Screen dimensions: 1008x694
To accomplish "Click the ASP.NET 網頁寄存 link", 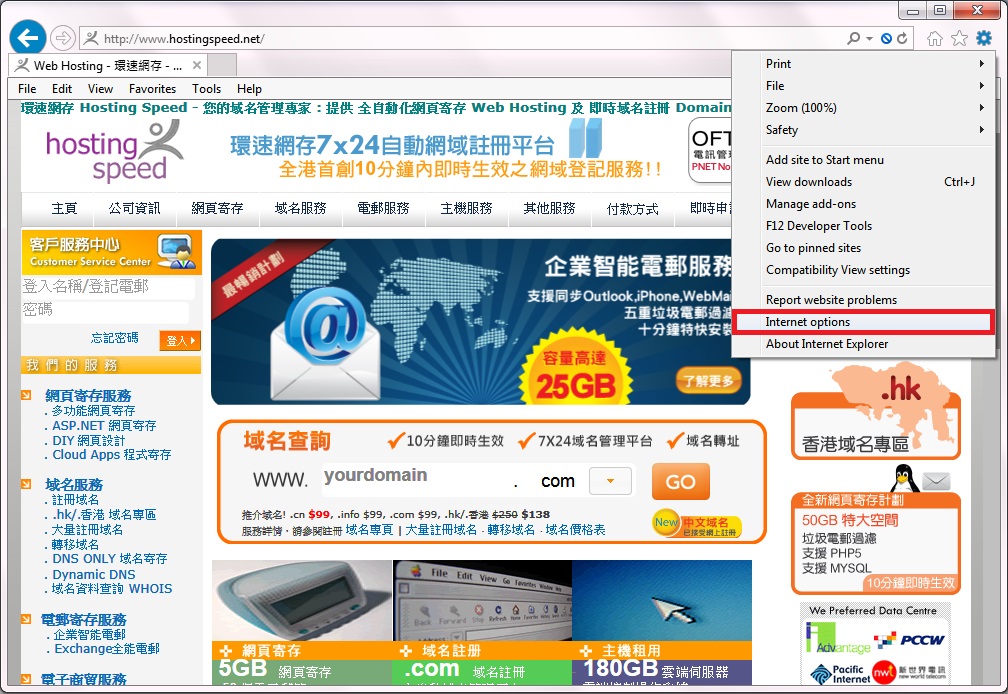I will click(104, 425).
